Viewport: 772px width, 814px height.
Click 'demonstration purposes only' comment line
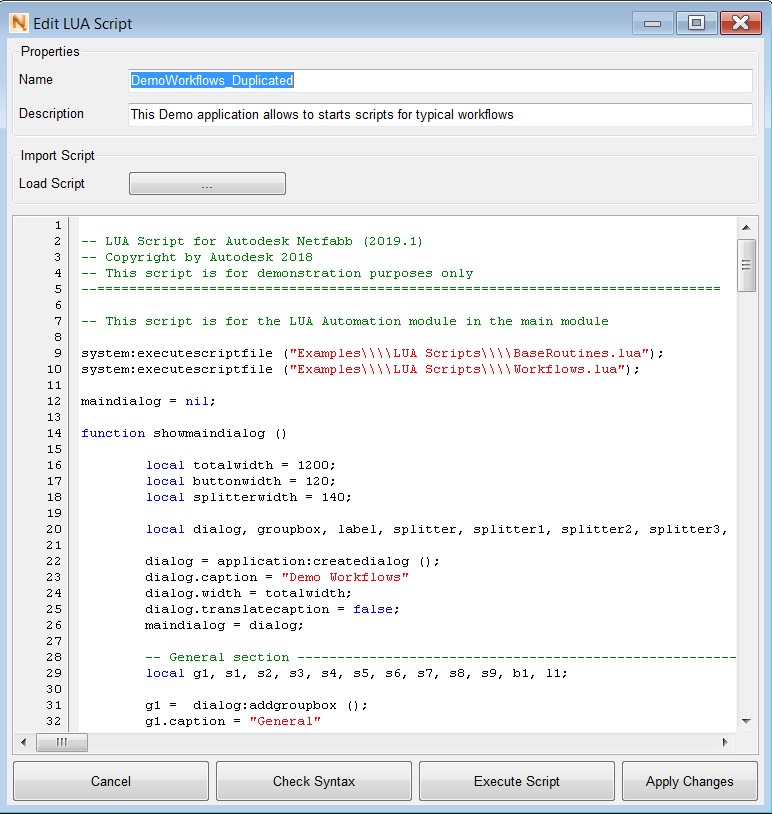coord(277,274)
